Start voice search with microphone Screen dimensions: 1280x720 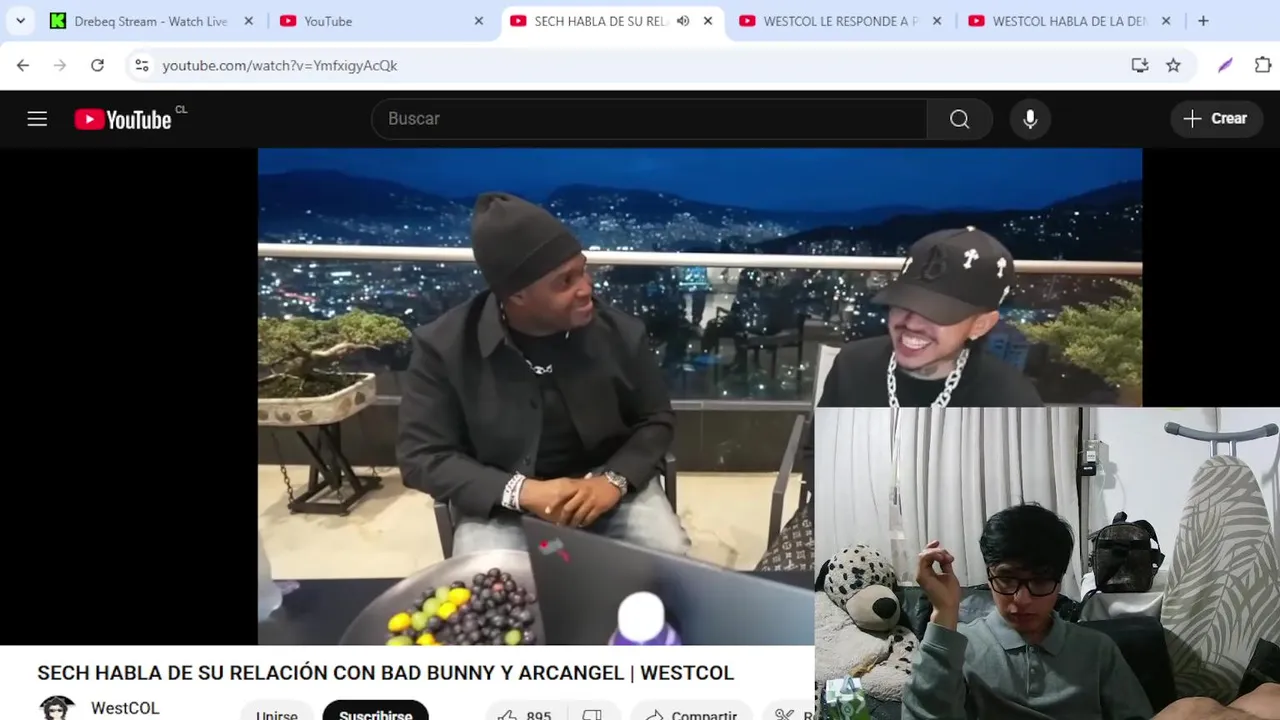(x=1030, y=119)
